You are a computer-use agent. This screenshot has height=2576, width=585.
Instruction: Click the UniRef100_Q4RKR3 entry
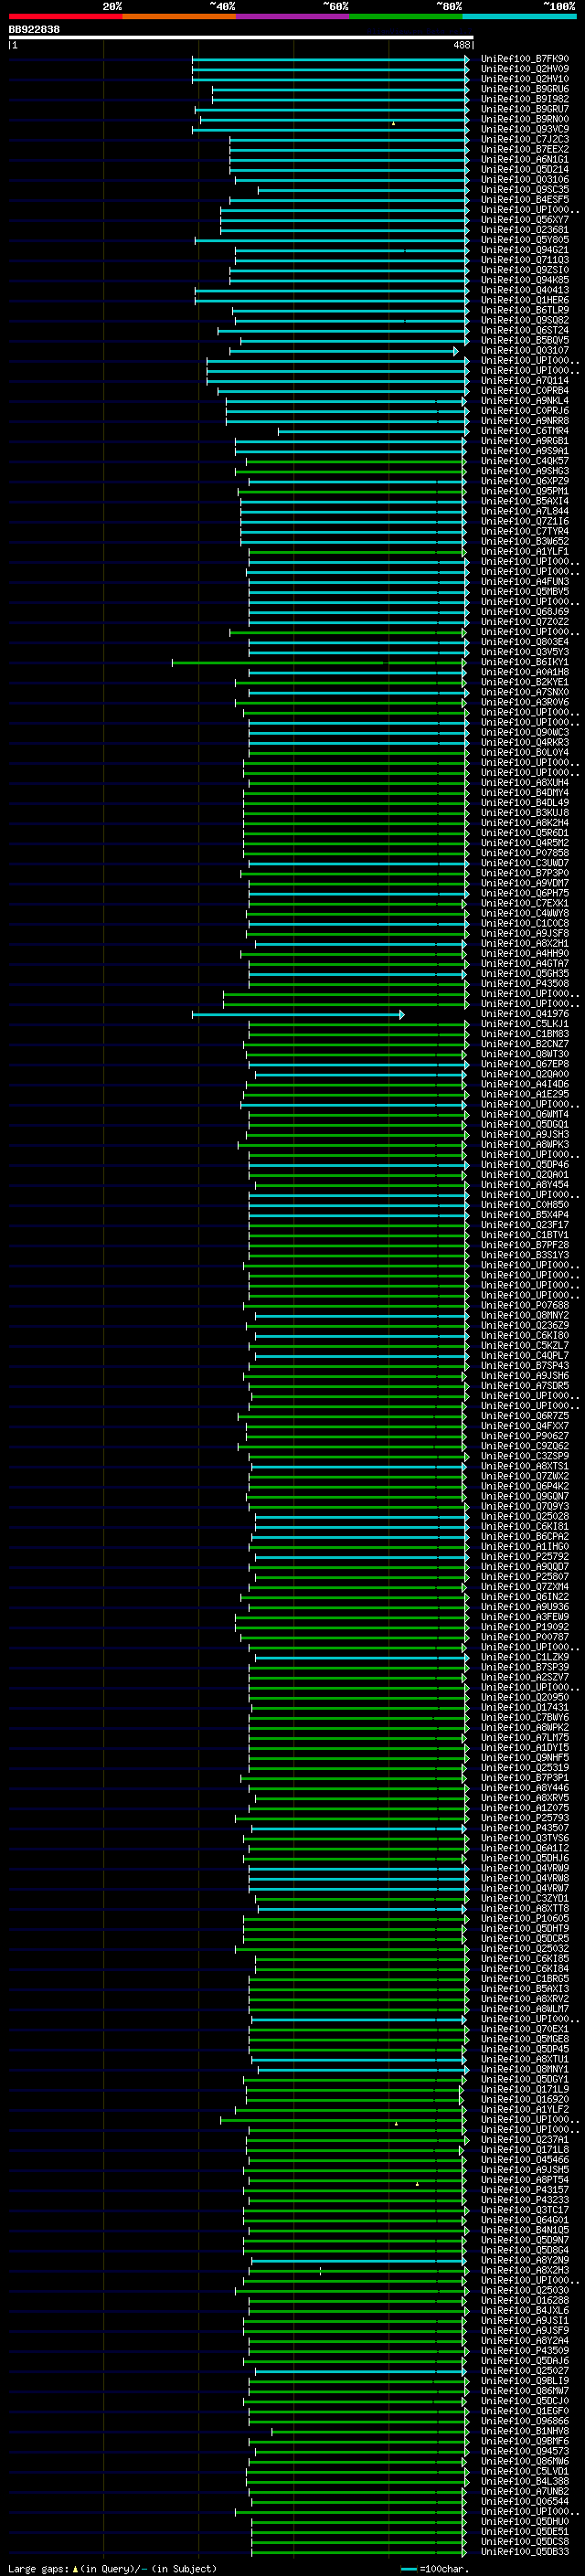[x=525, y=742]
